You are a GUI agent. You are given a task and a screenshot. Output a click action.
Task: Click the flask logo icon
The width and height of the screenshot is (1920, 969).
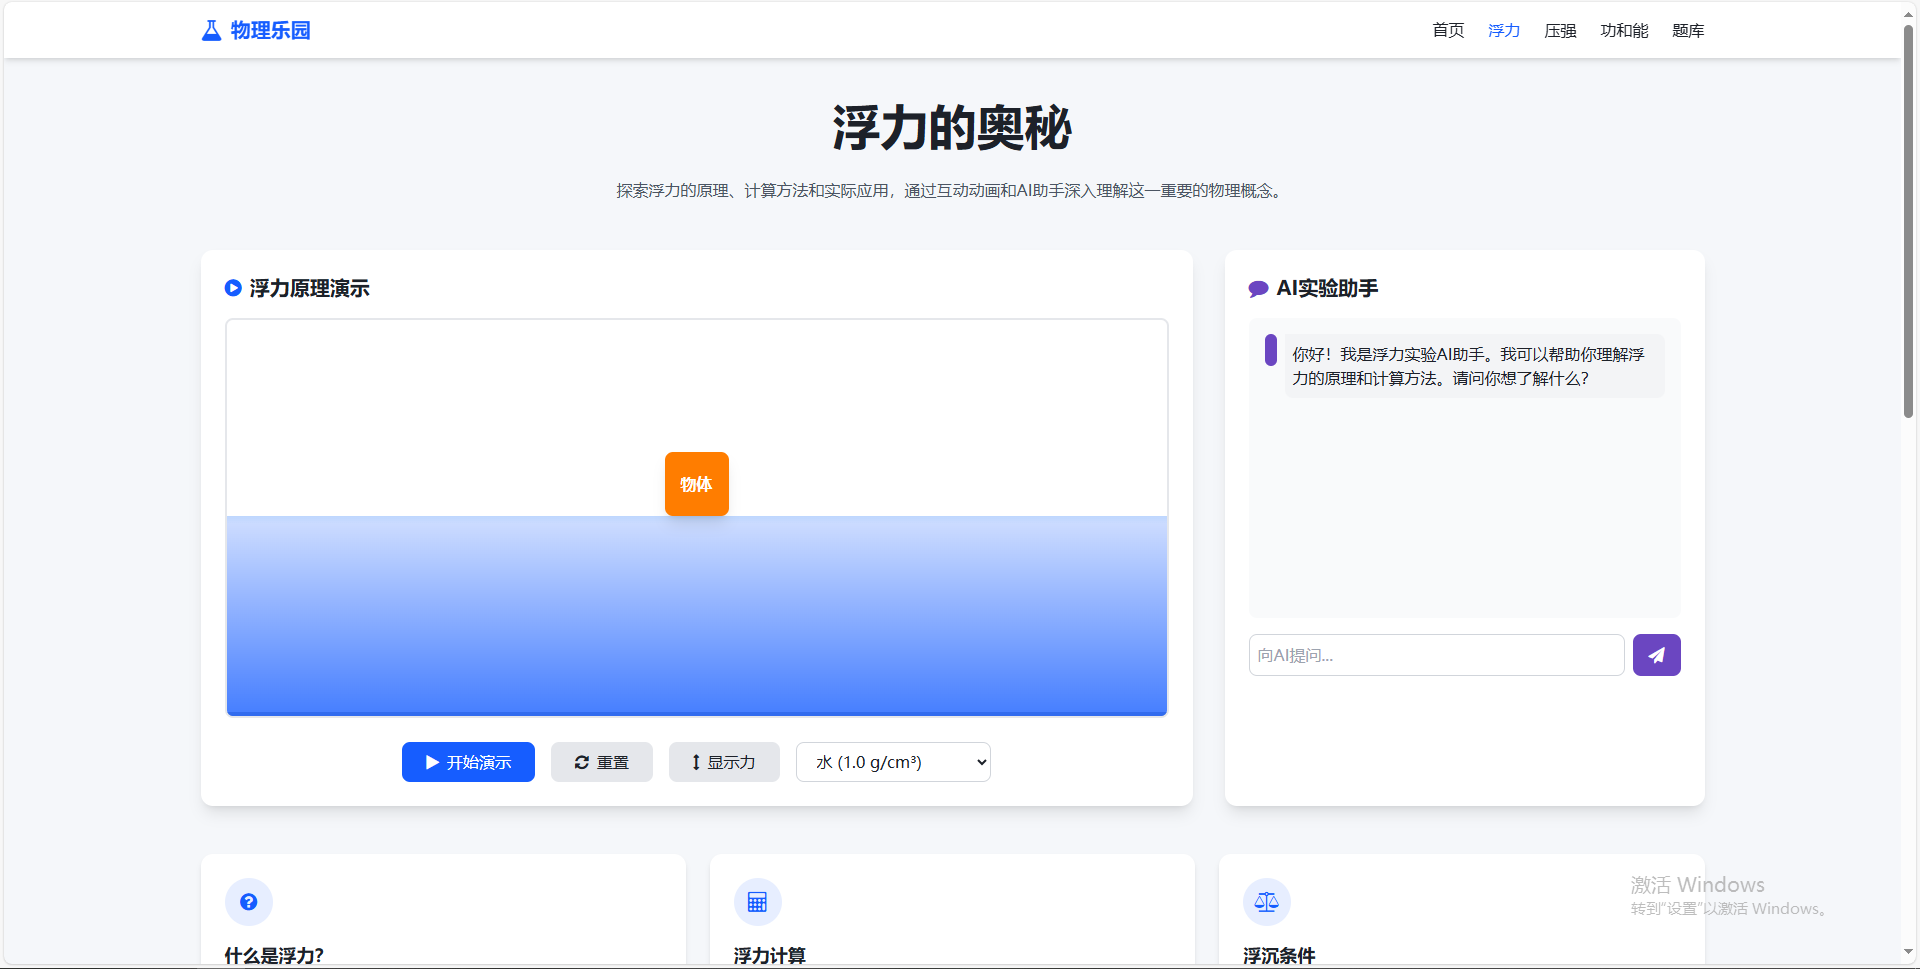tap(211, 31)
